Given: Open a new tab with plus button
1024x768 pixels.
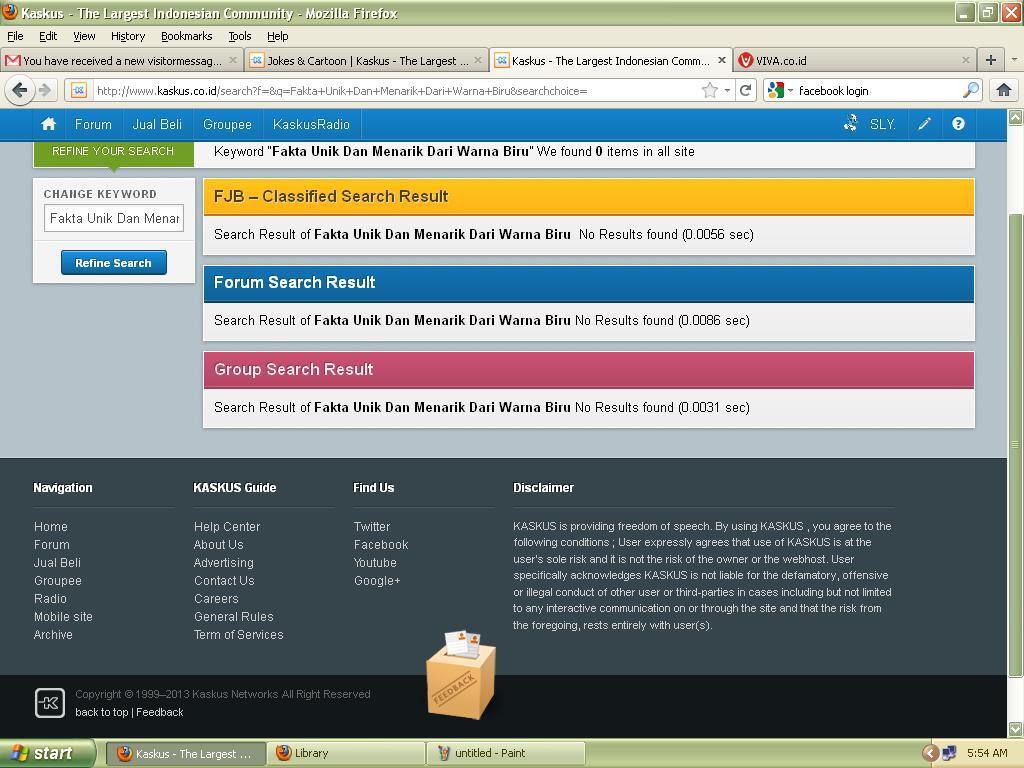Looking at the screenshot, I should point(991,60).
